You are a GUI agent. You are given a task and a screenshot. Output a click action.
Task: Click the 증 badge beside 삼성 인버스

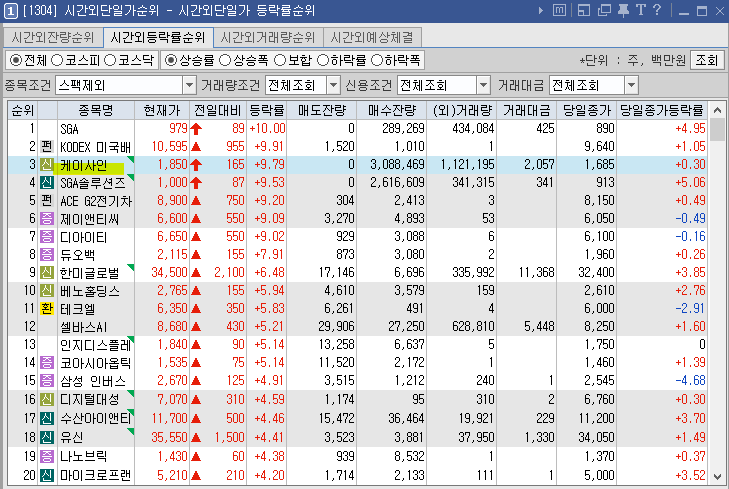click(x=46, y=381)
